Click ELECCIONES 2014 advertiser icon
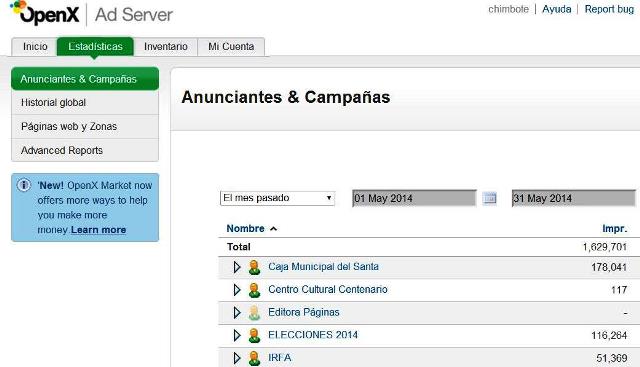Viewport: 640px width, 367px height. [254, 336]
